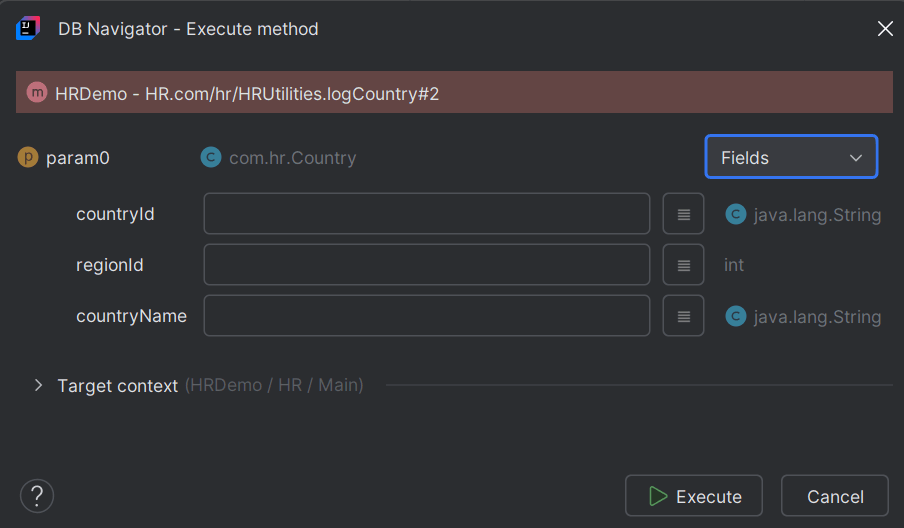This screenshot has height=528, width=904.
Task: Cancel the Execute method dialog
Action: [834, 496]
